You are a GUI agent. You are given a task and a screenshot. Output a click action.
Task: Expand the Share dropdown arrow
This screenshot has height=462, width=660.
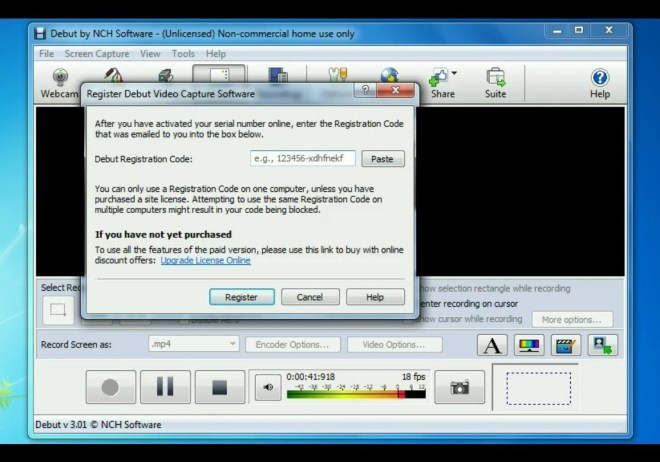pos(454,73)
